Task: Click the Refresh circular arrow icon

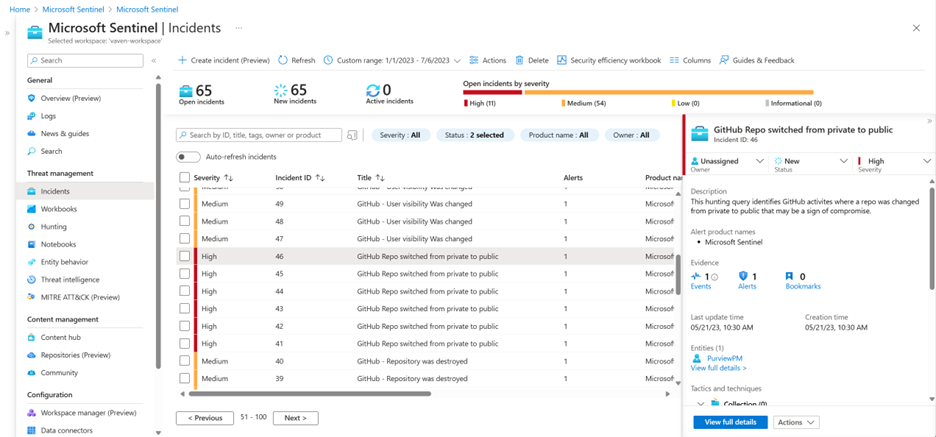Action: click(284, 60)
